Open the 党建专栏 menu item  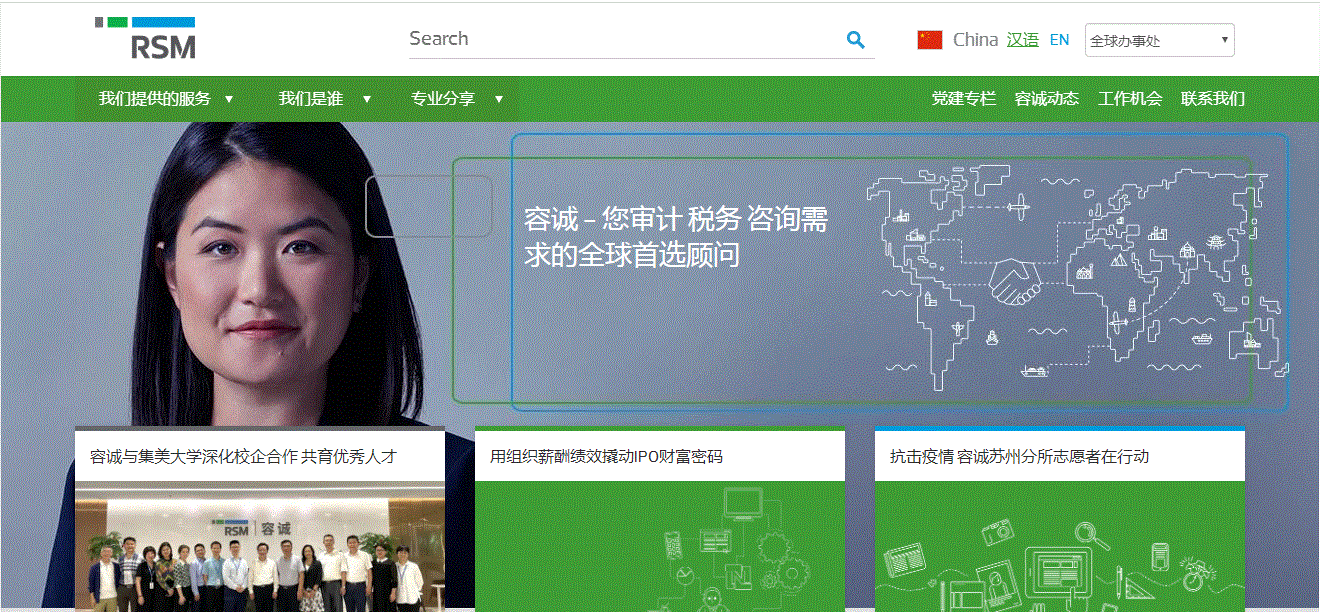tap(963, 99)
